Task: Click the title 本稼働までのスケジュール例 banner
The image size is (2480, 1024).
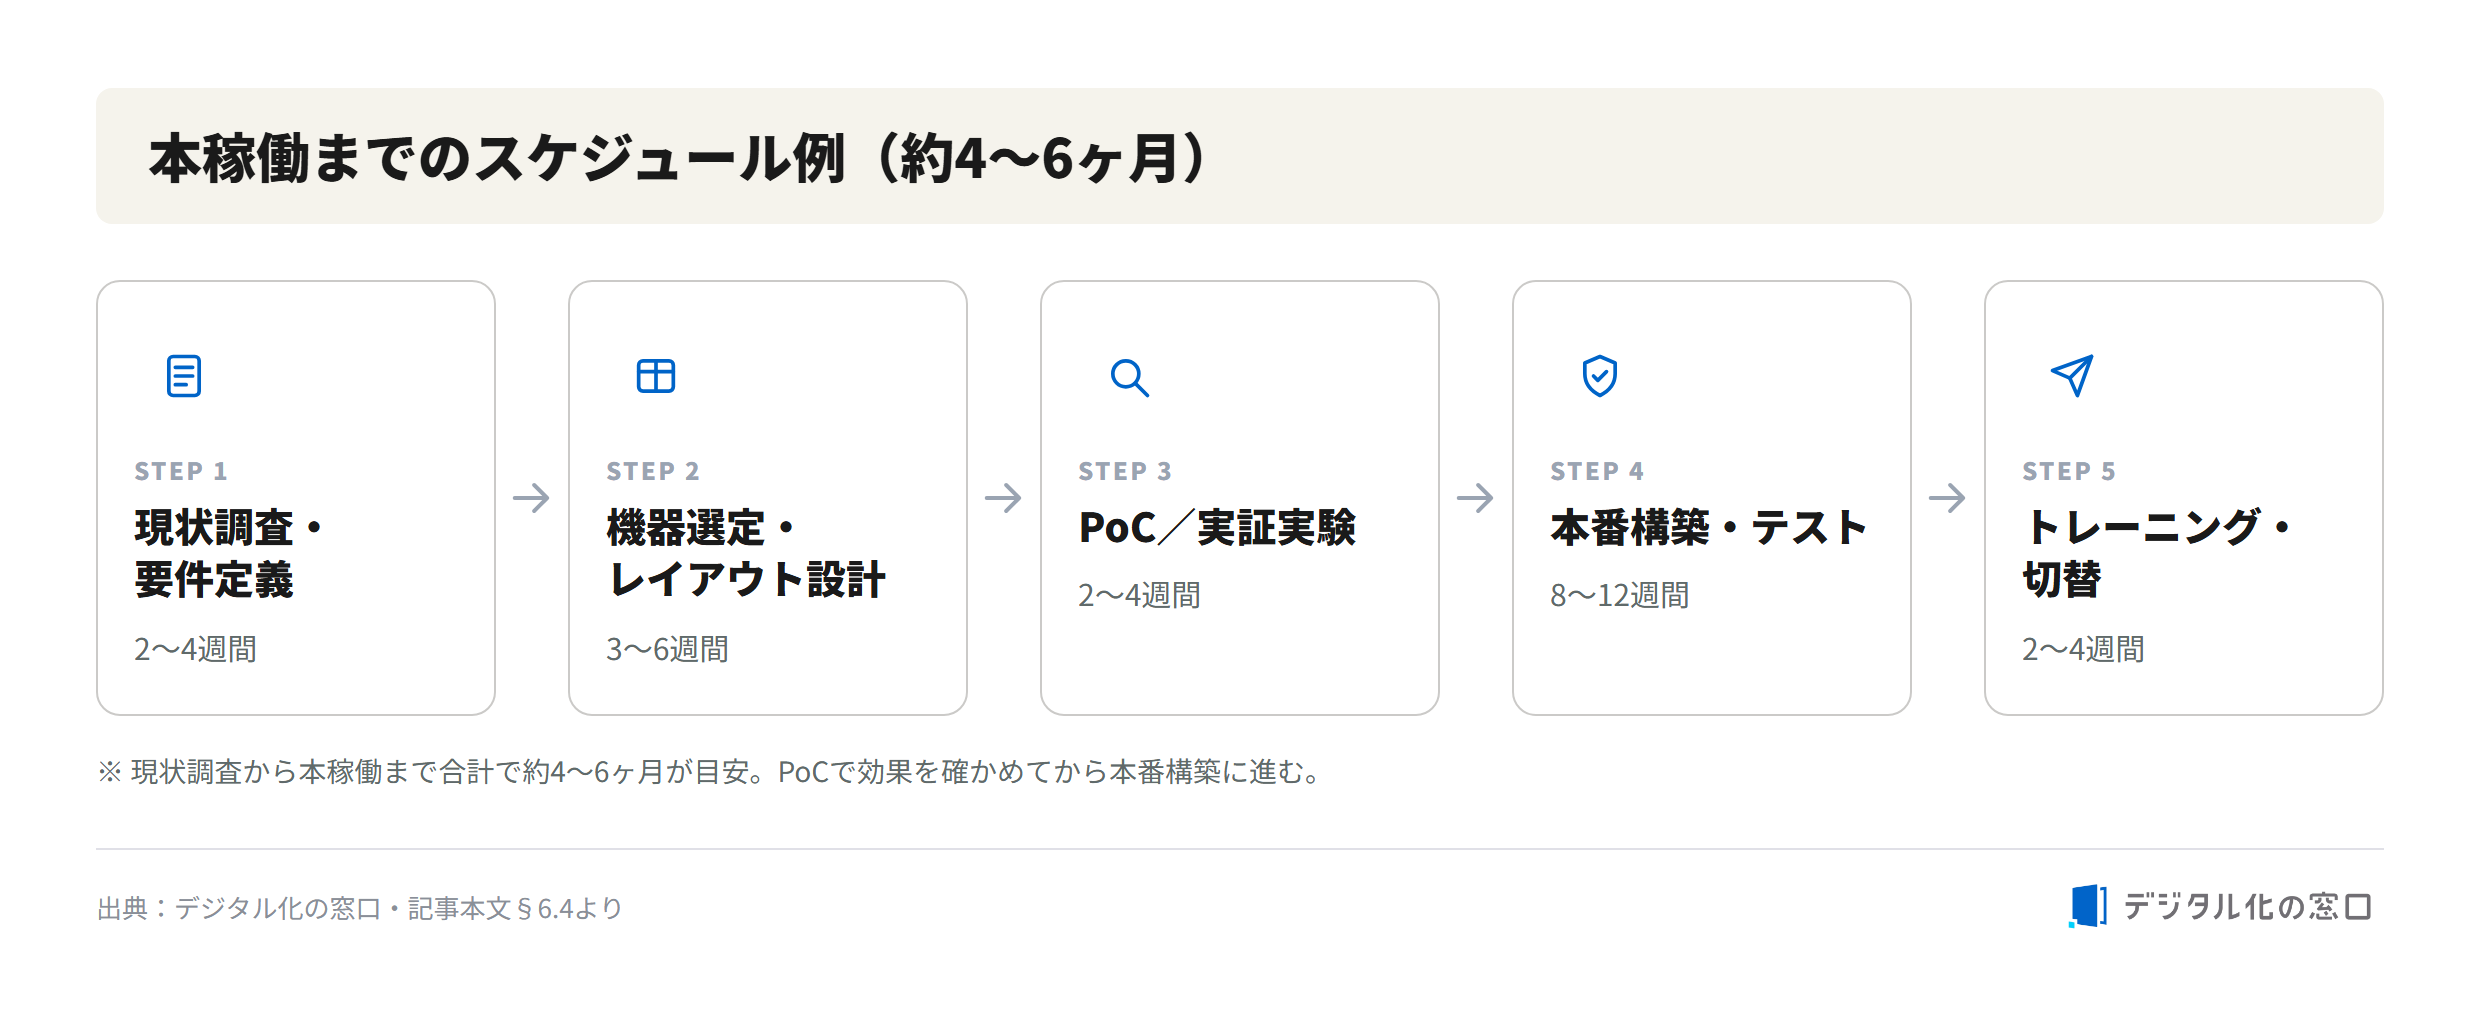Action: pyautogui.click(x=1240, y=156)
